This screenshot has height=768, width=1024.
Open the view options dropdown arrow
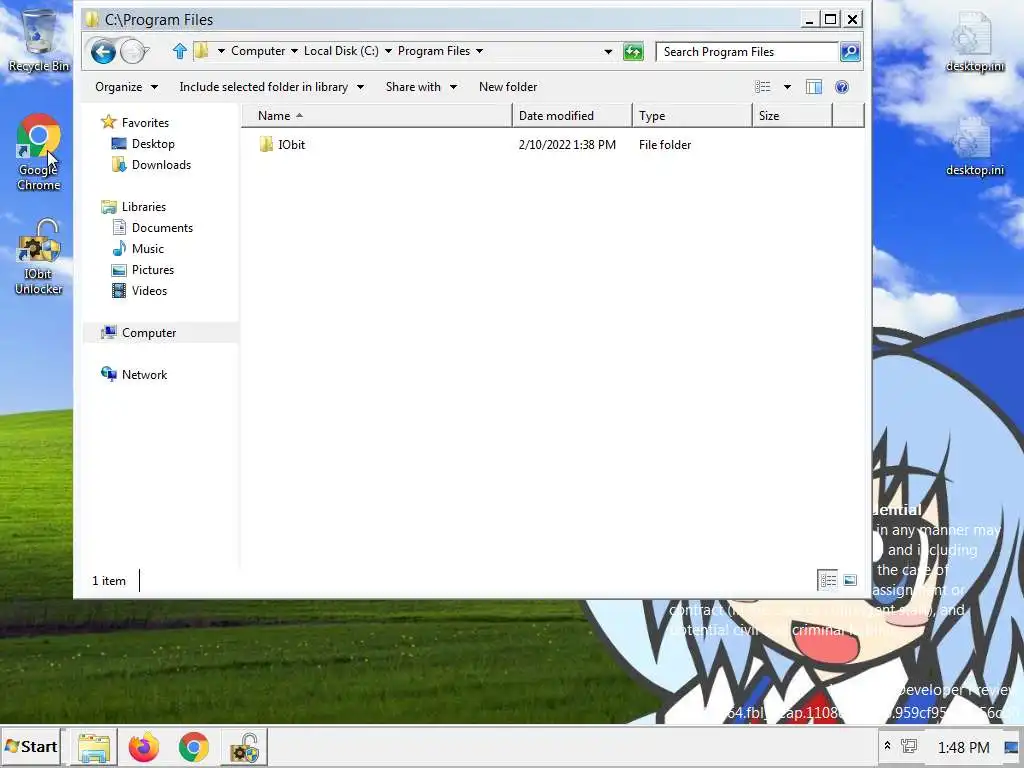click(787, 87)
